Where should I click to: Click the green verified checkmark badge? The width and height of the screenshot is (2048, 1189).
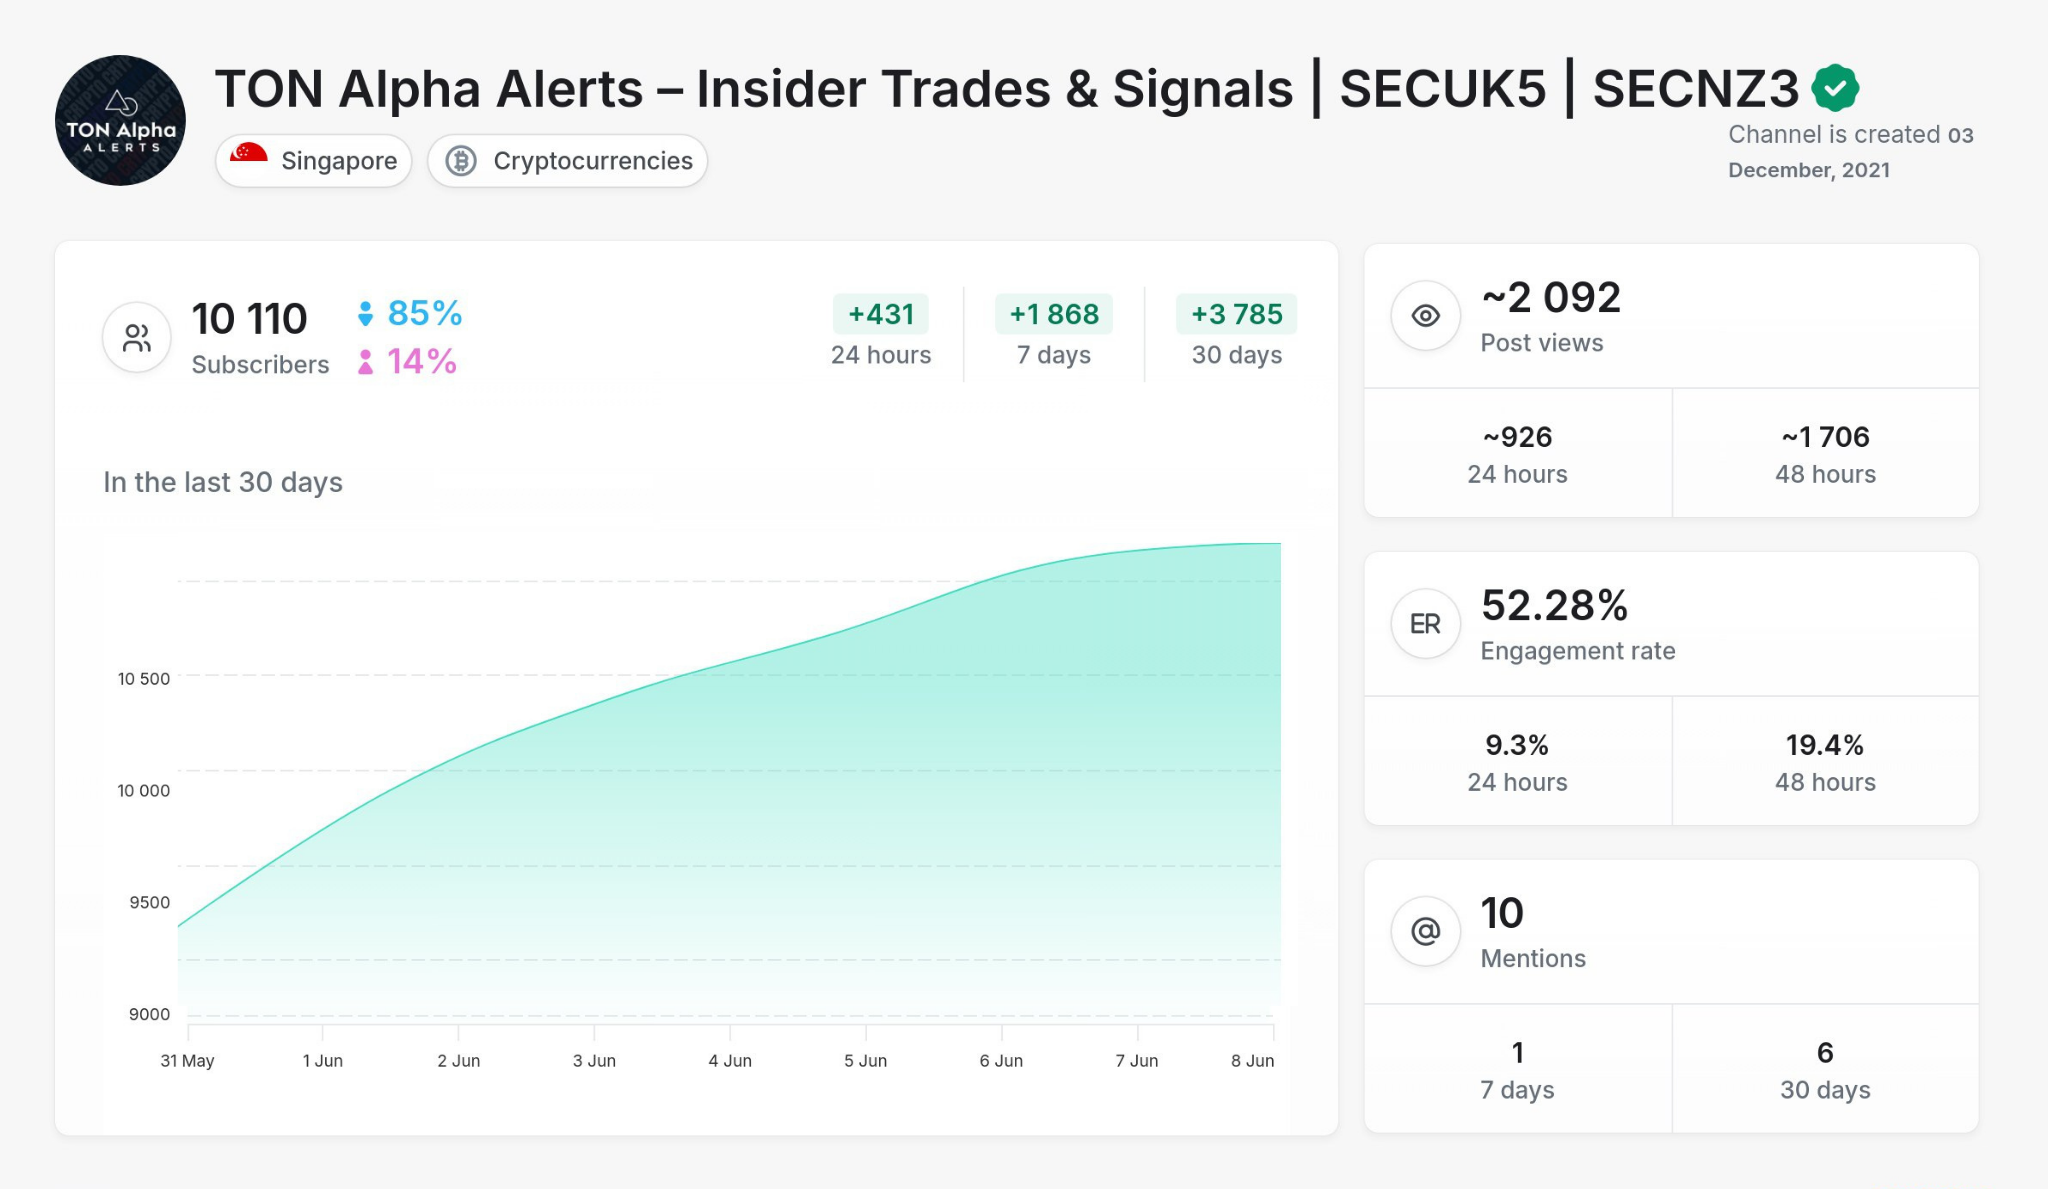point(1835,88)
